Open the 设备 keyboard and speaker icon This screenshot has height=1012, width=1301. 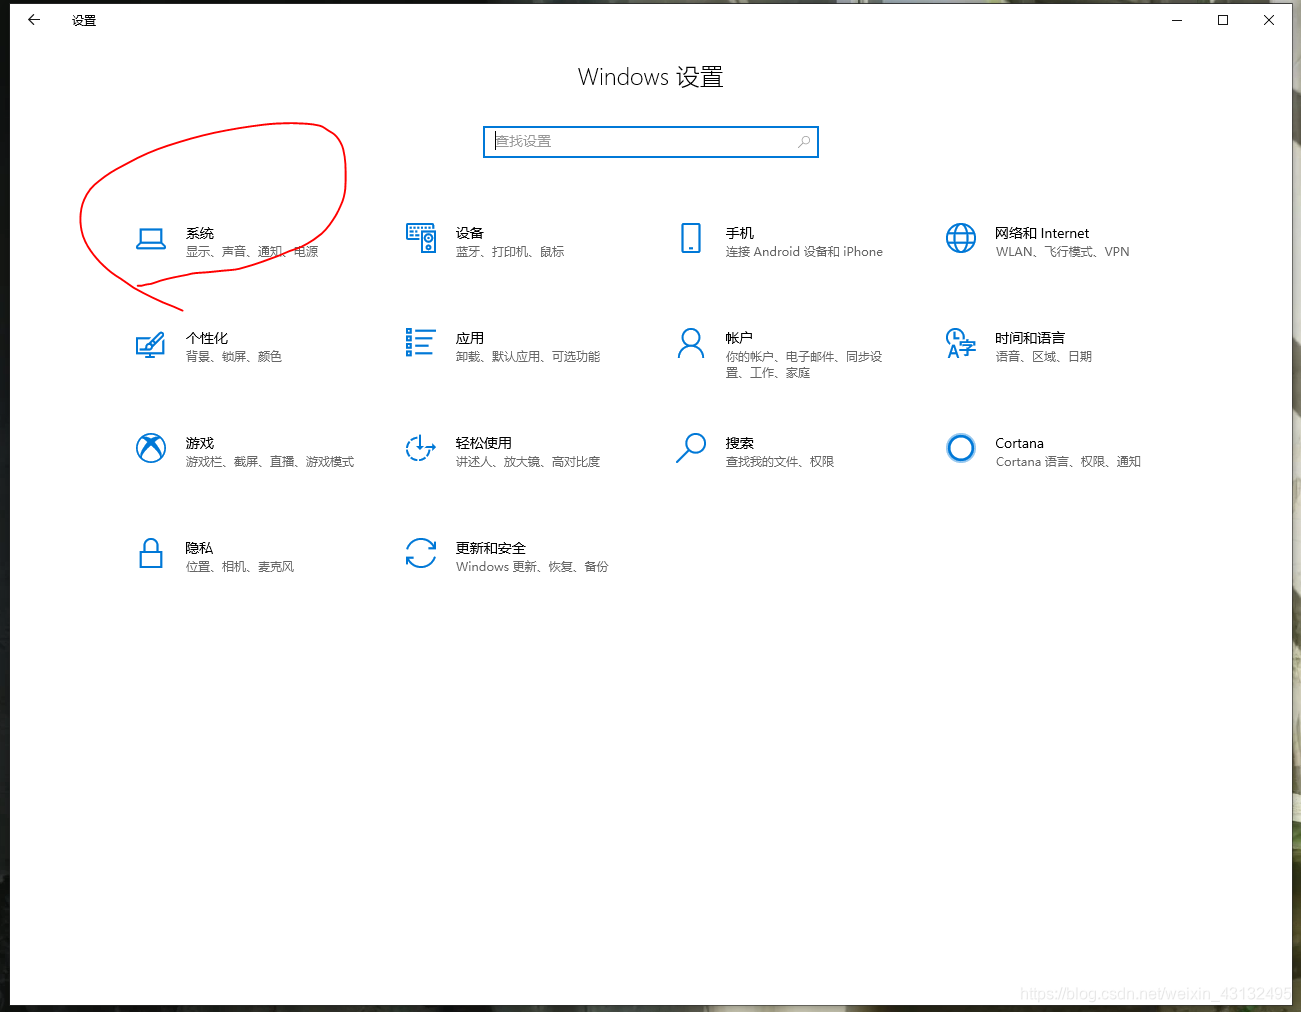(421, 238)
